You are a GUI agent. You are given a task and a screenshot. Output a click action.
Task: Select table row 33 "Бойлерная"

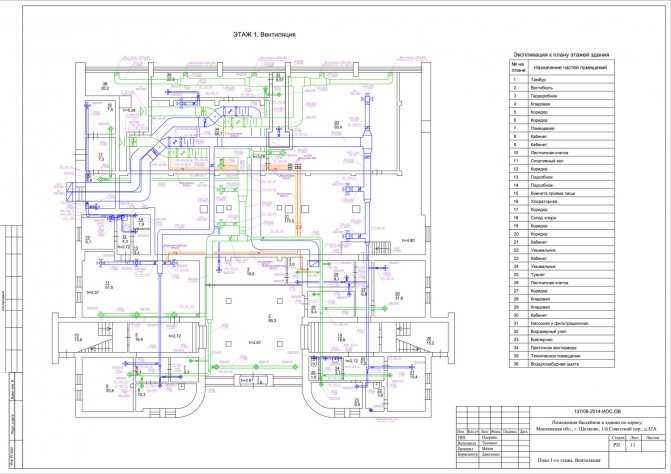pyautogui.click(x=561, y=340)
